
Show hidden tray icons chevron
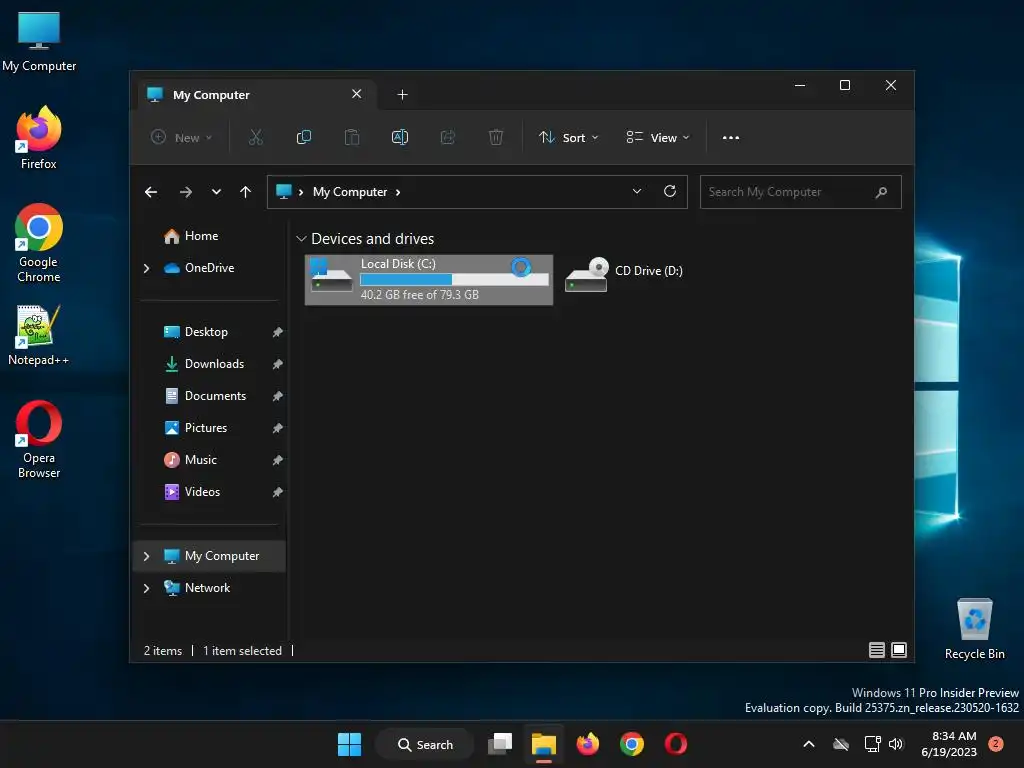[808, 744]
